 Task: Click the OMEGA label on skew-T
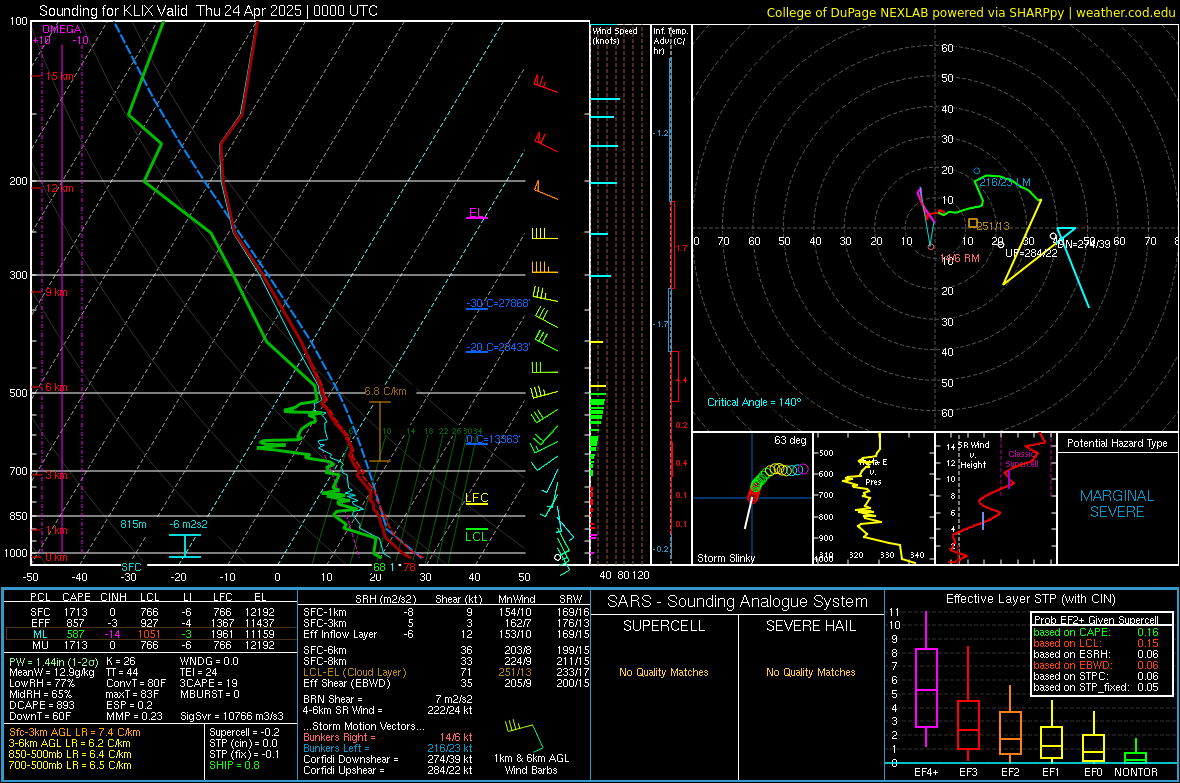pos(62,29)
